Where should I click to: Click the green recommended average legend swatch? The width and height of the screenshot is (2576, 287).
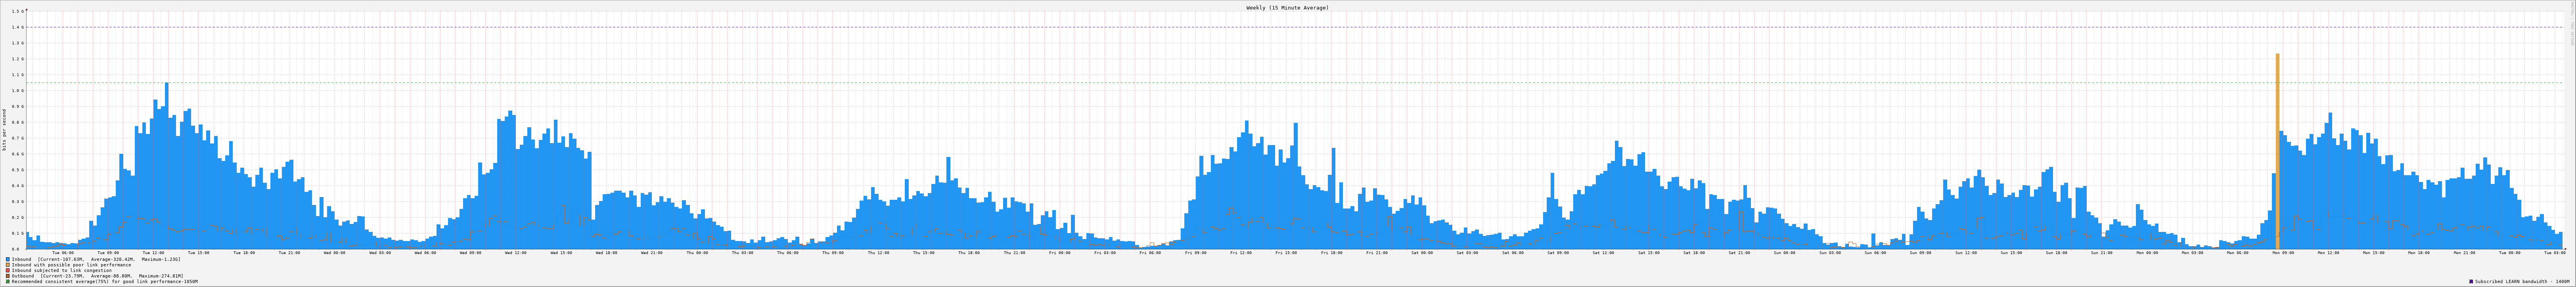point(8,282)
